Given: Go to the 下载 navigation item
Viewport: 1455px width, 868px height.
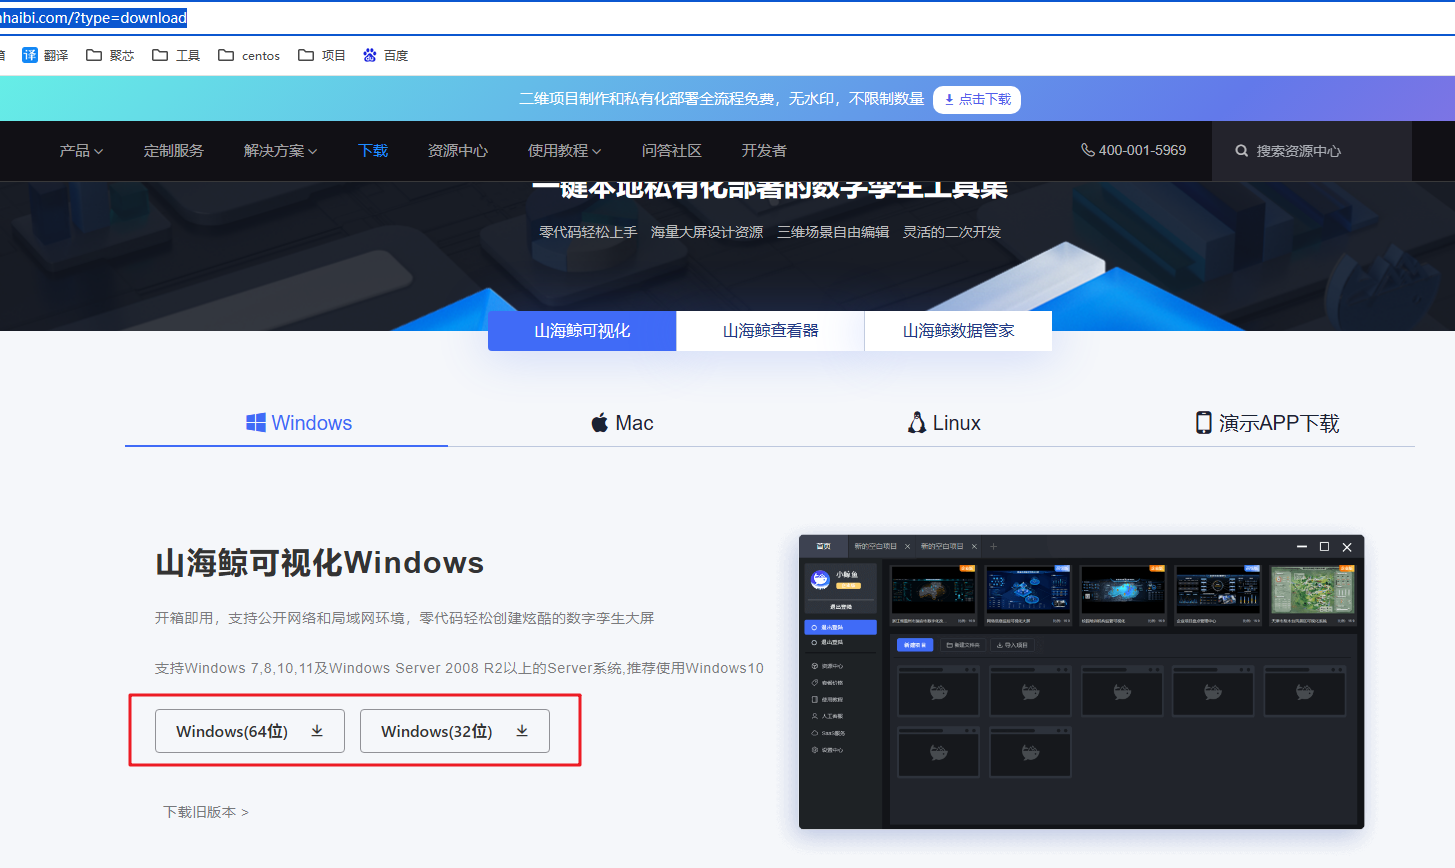Looking at the screenshot, I should [373, 151].
